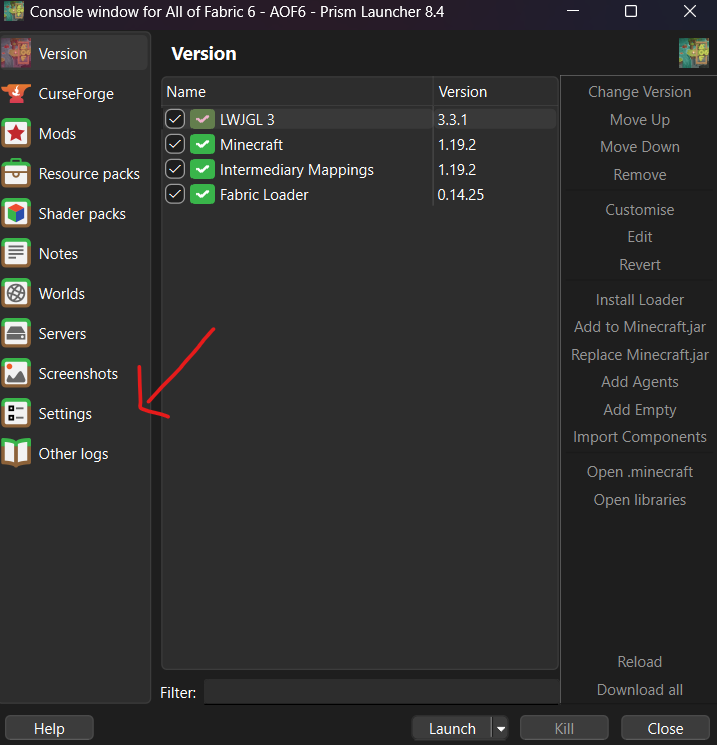Viewport: 717px width, 745px height.
Task: Focus the Filter text field
Action: click(381, 692)
